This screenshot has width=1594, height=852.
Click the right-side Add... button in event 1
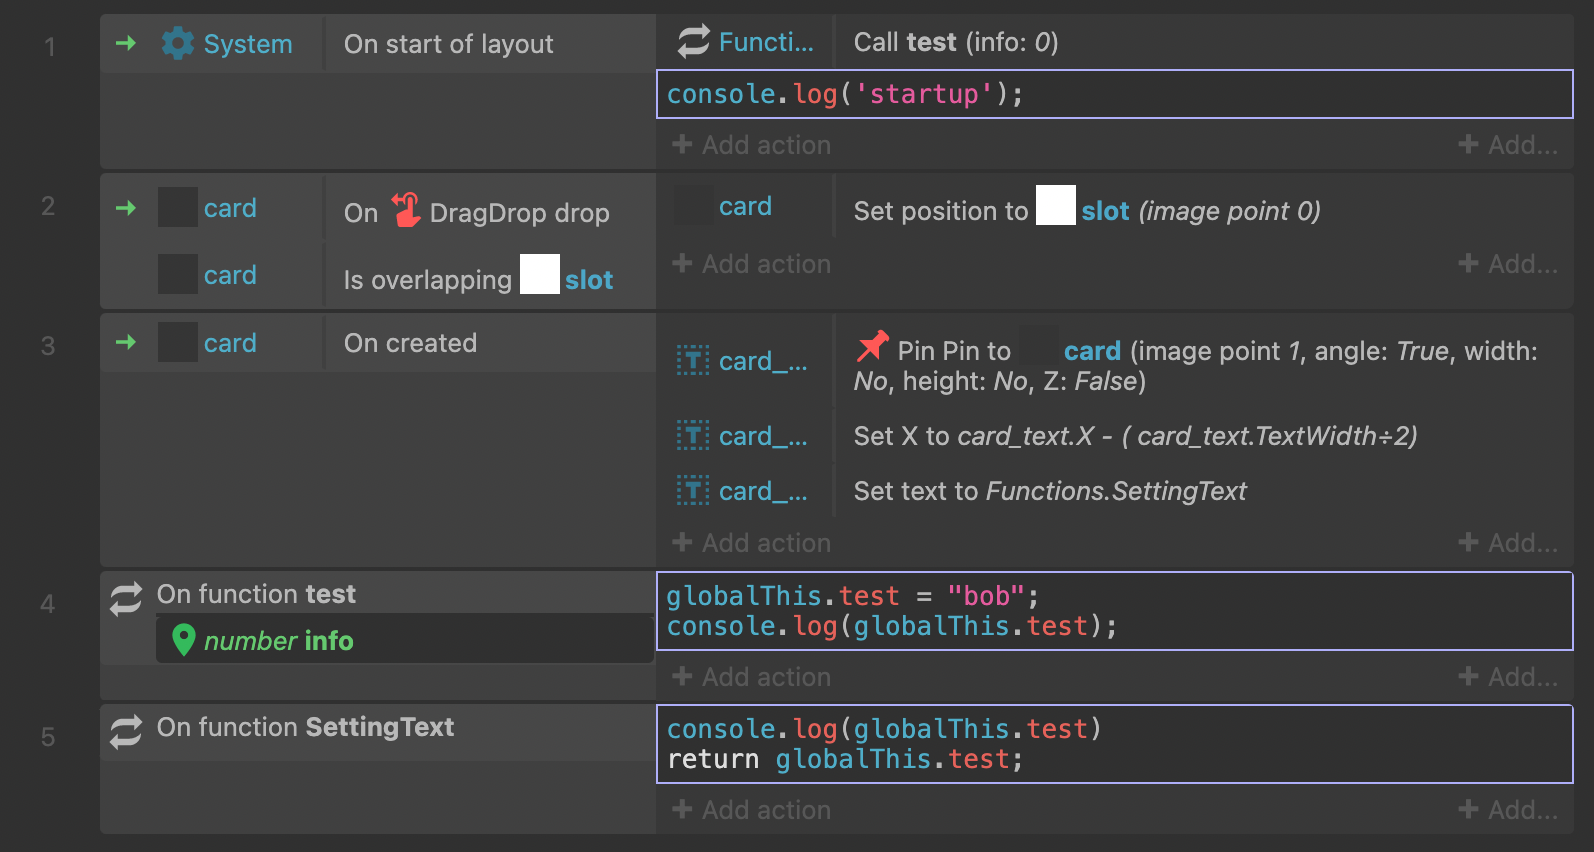pyautogui.click(x=1508, y=145)
